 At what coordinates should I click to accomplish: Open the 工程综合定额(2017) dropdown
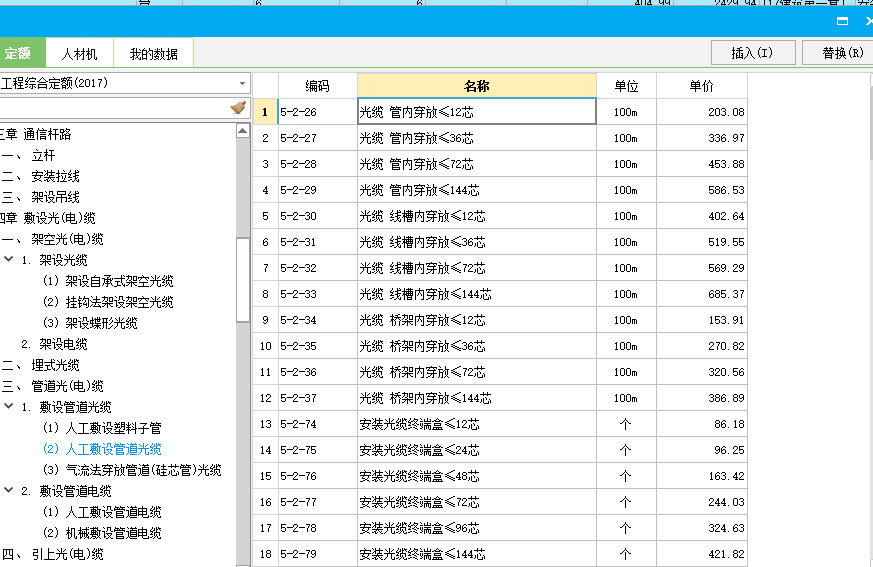125,83
